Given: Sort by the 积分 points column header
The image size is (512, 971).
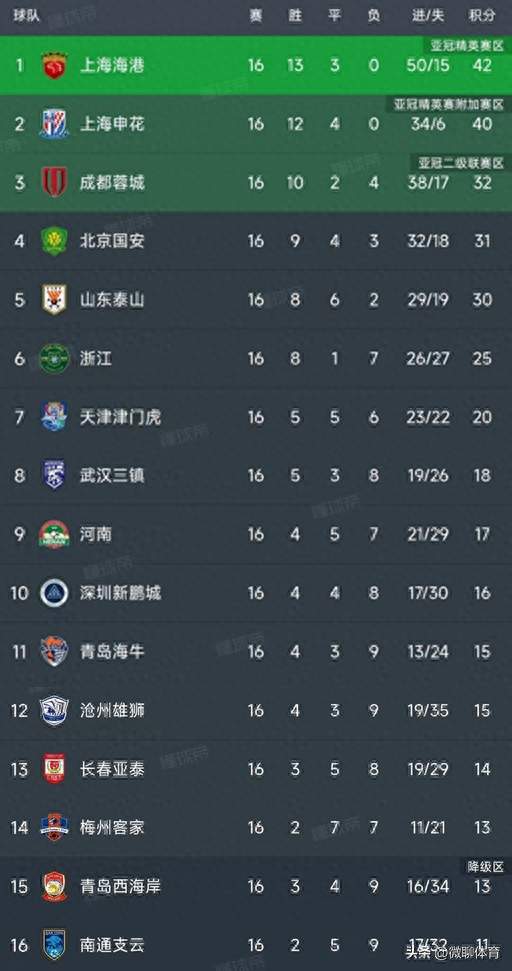Looking at the screenshot, I should [482, 15].
